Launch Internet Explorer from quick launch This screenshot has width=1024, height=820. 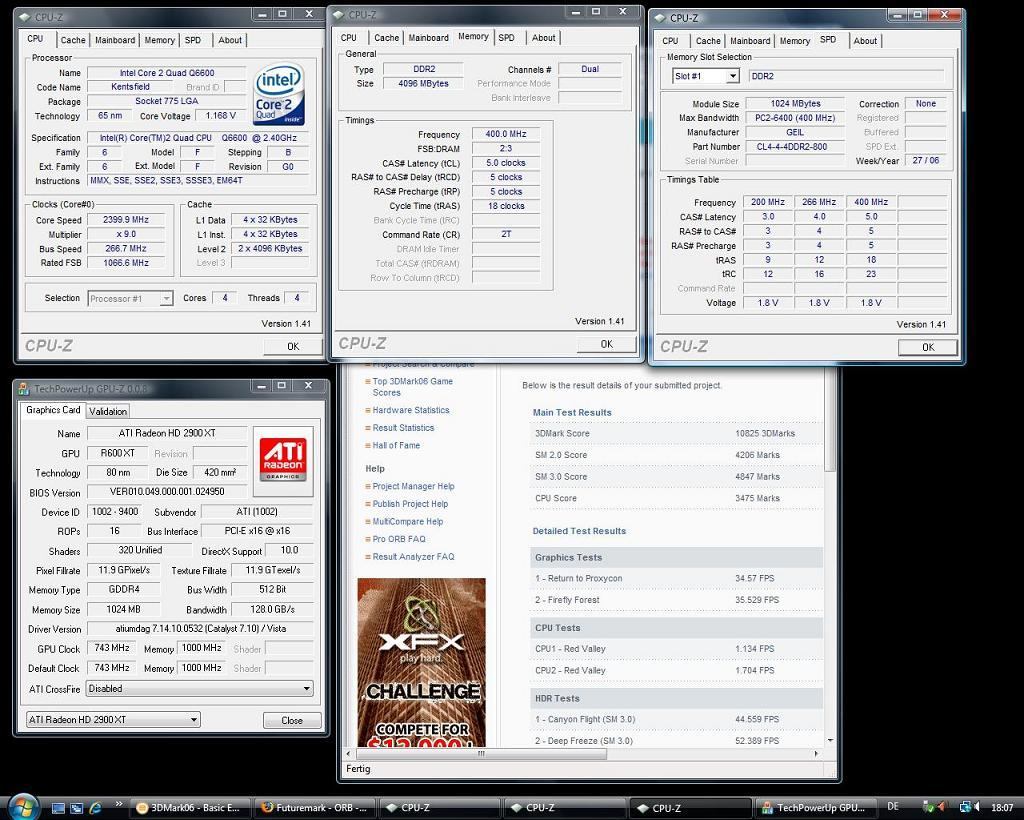[x=95, y=808]
